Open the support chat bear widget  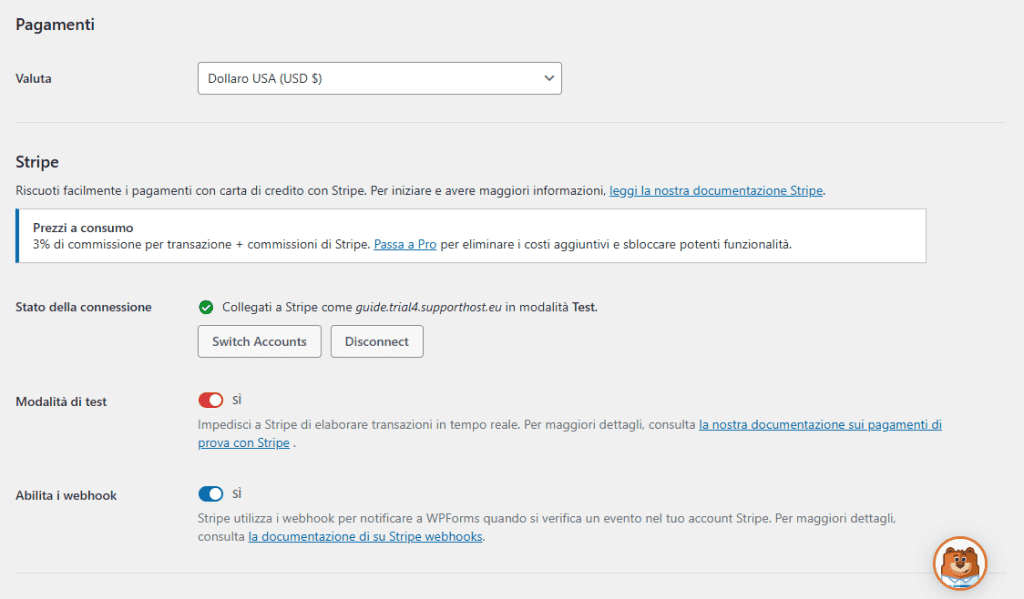click(959, 564)
